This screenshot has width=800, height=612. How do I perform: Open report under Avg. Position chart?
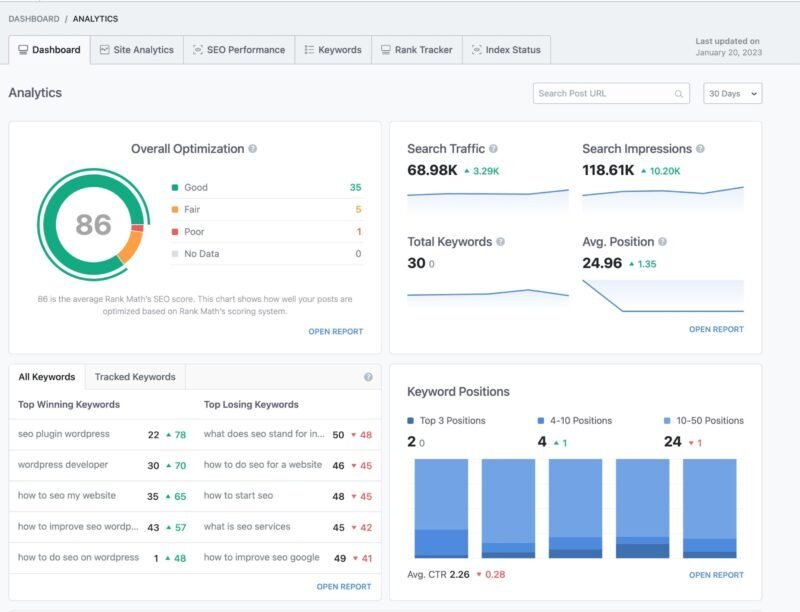pyautogui.click(x=716, y=329)
